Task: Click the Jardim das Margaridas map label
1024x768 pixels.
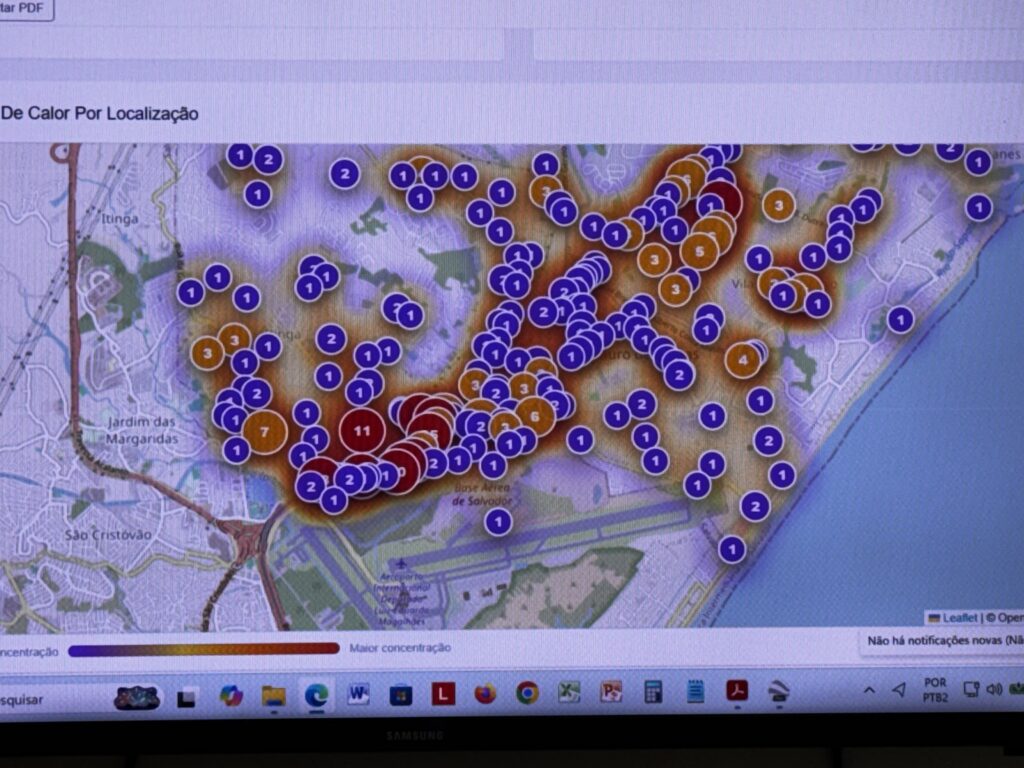Action: (x=142, y=430)
